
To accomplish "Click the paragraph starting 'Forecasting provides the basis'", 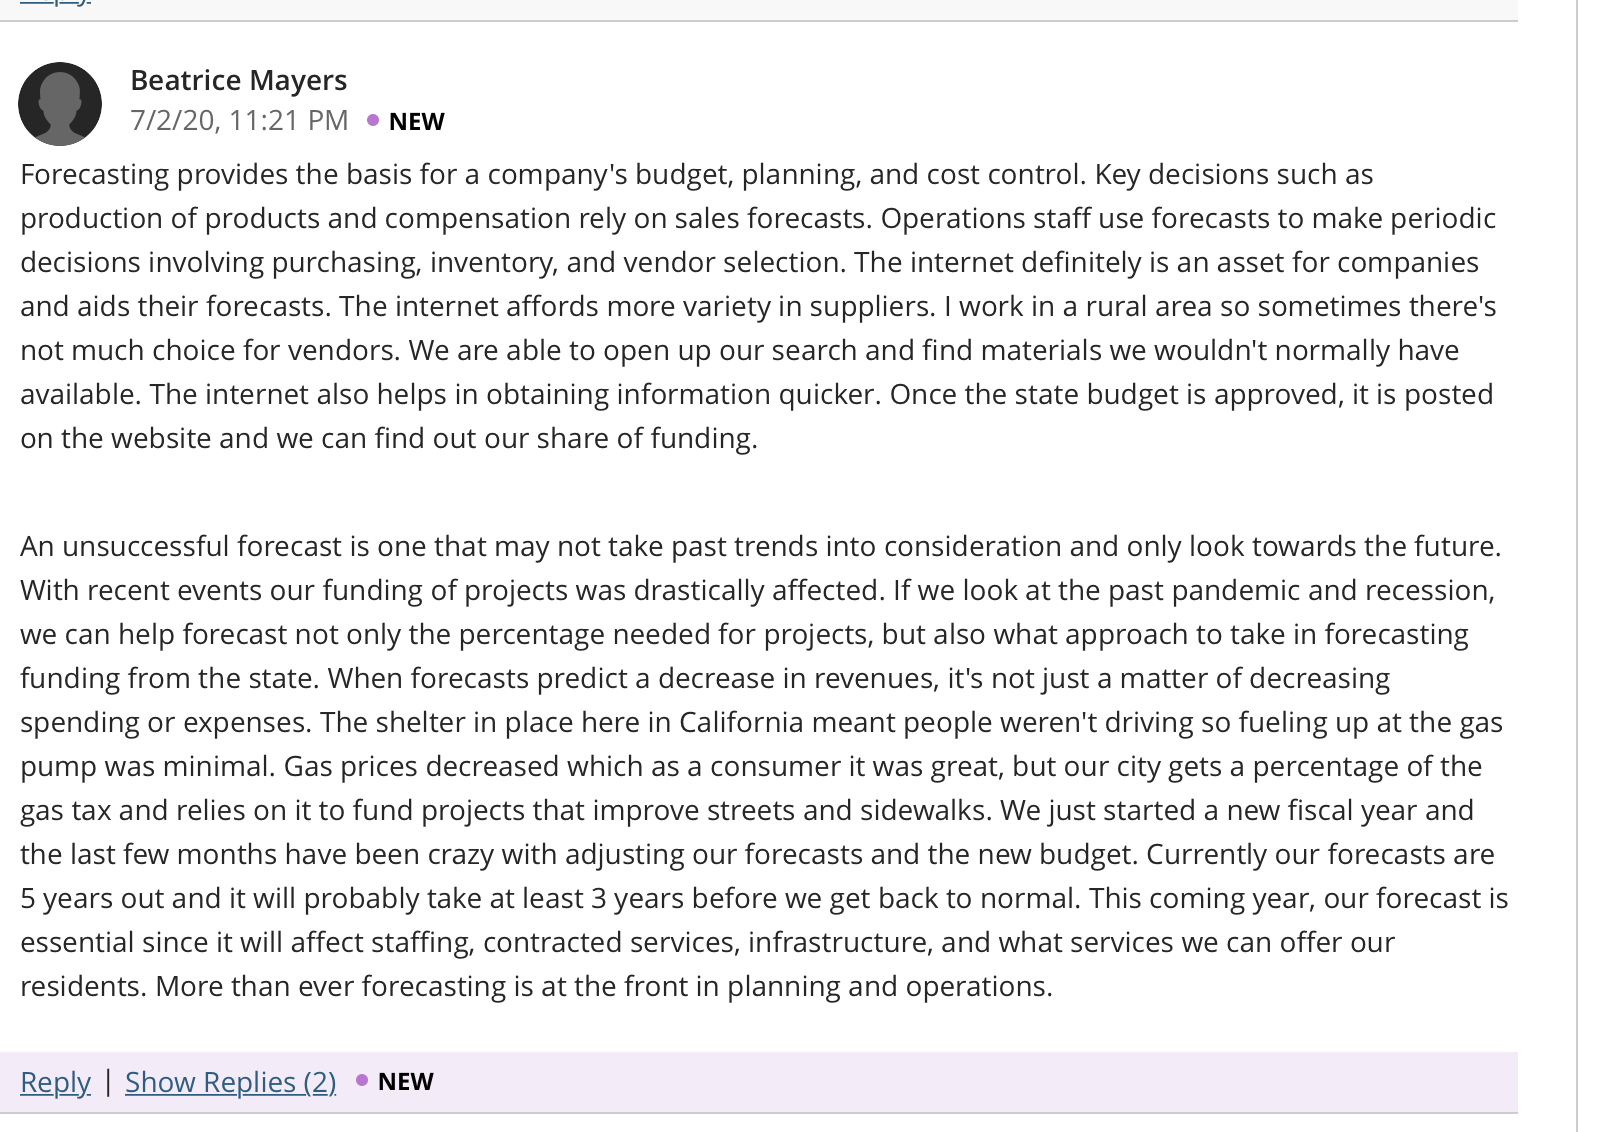I will [x=760, y=306].
